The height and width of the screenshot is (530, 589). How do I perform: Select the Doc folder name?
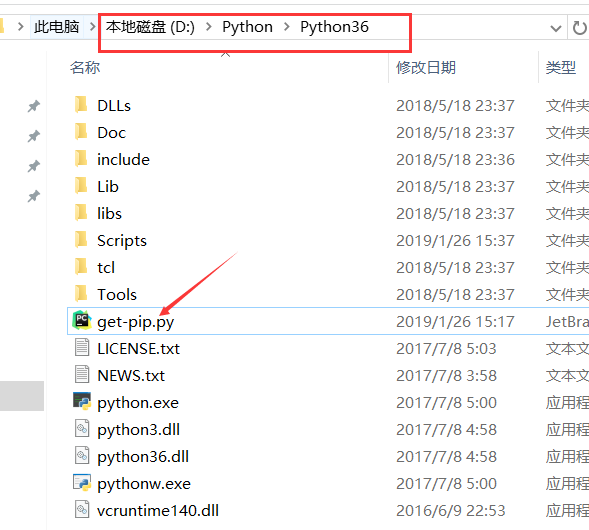coord(112,133)
